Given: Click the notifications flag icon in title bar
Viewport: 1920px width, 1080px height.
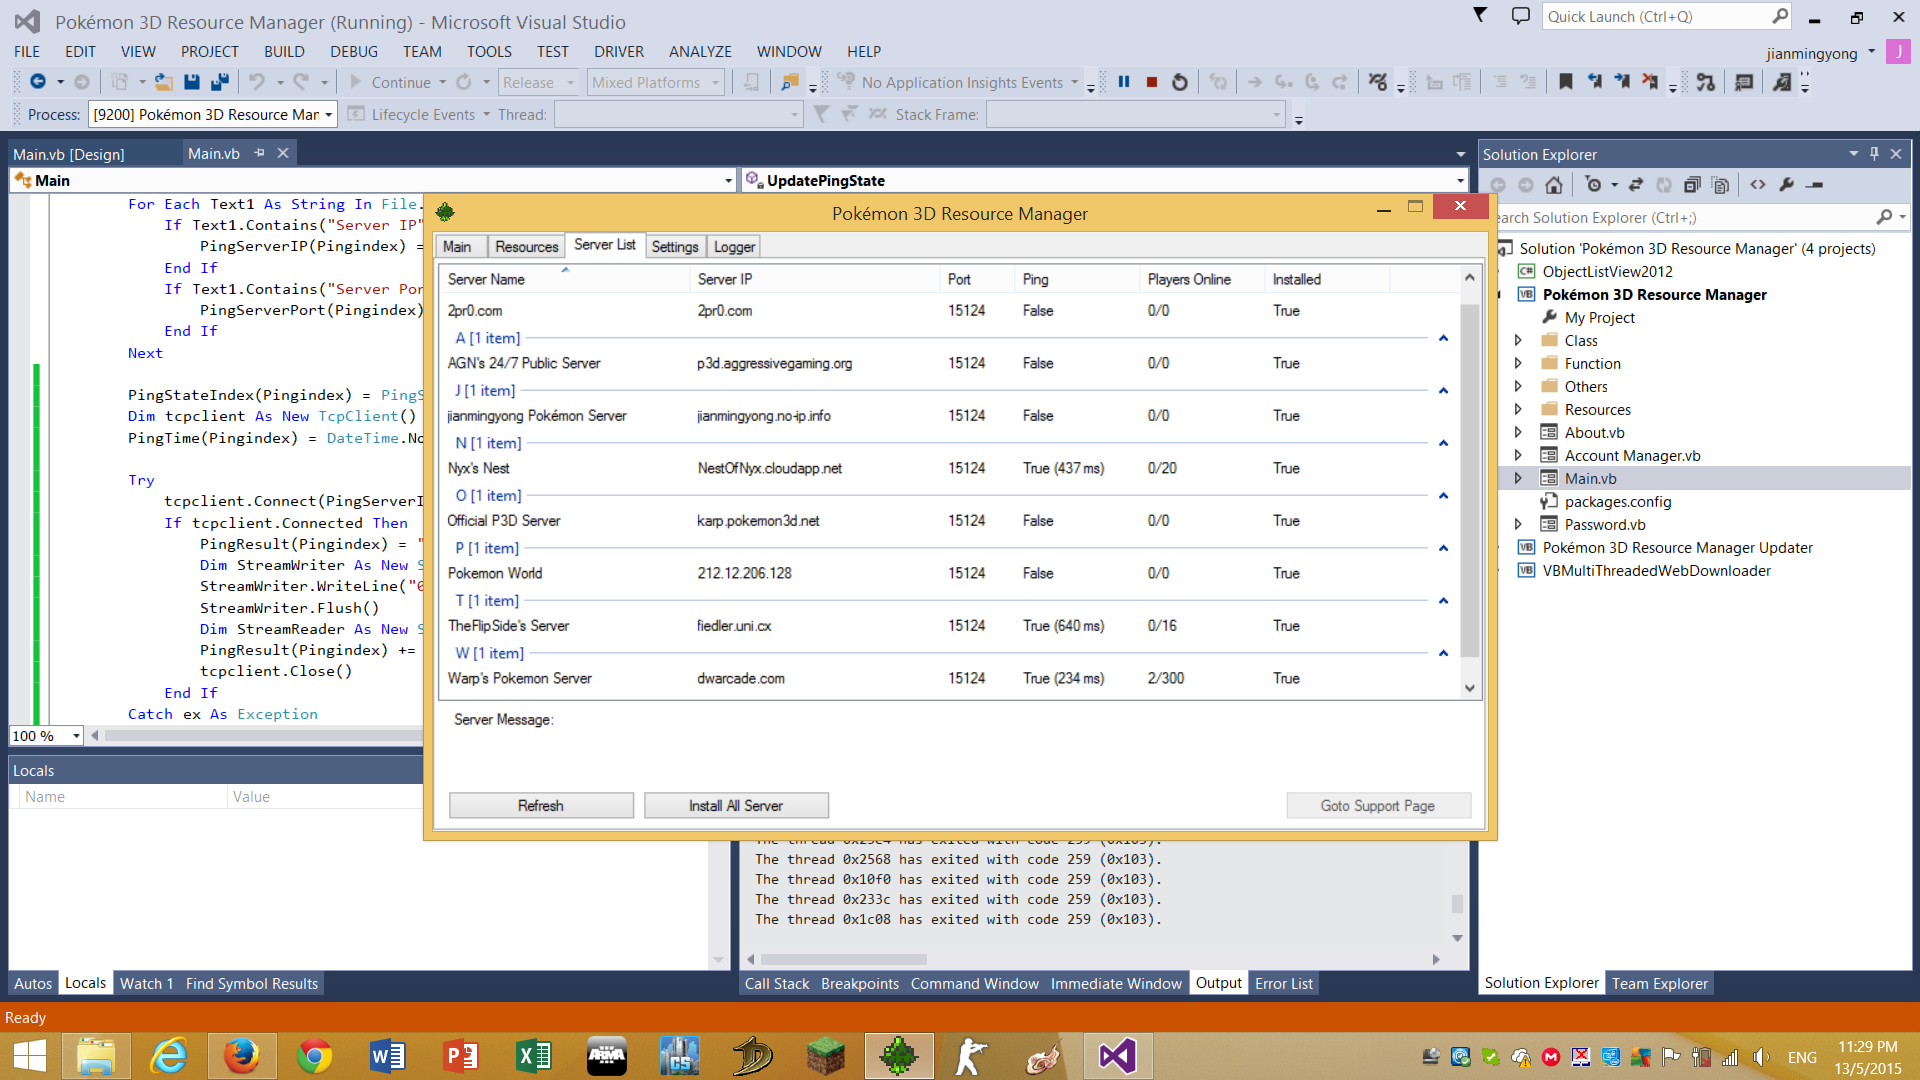Looking at the screenshot, I should coord(1480,15).
